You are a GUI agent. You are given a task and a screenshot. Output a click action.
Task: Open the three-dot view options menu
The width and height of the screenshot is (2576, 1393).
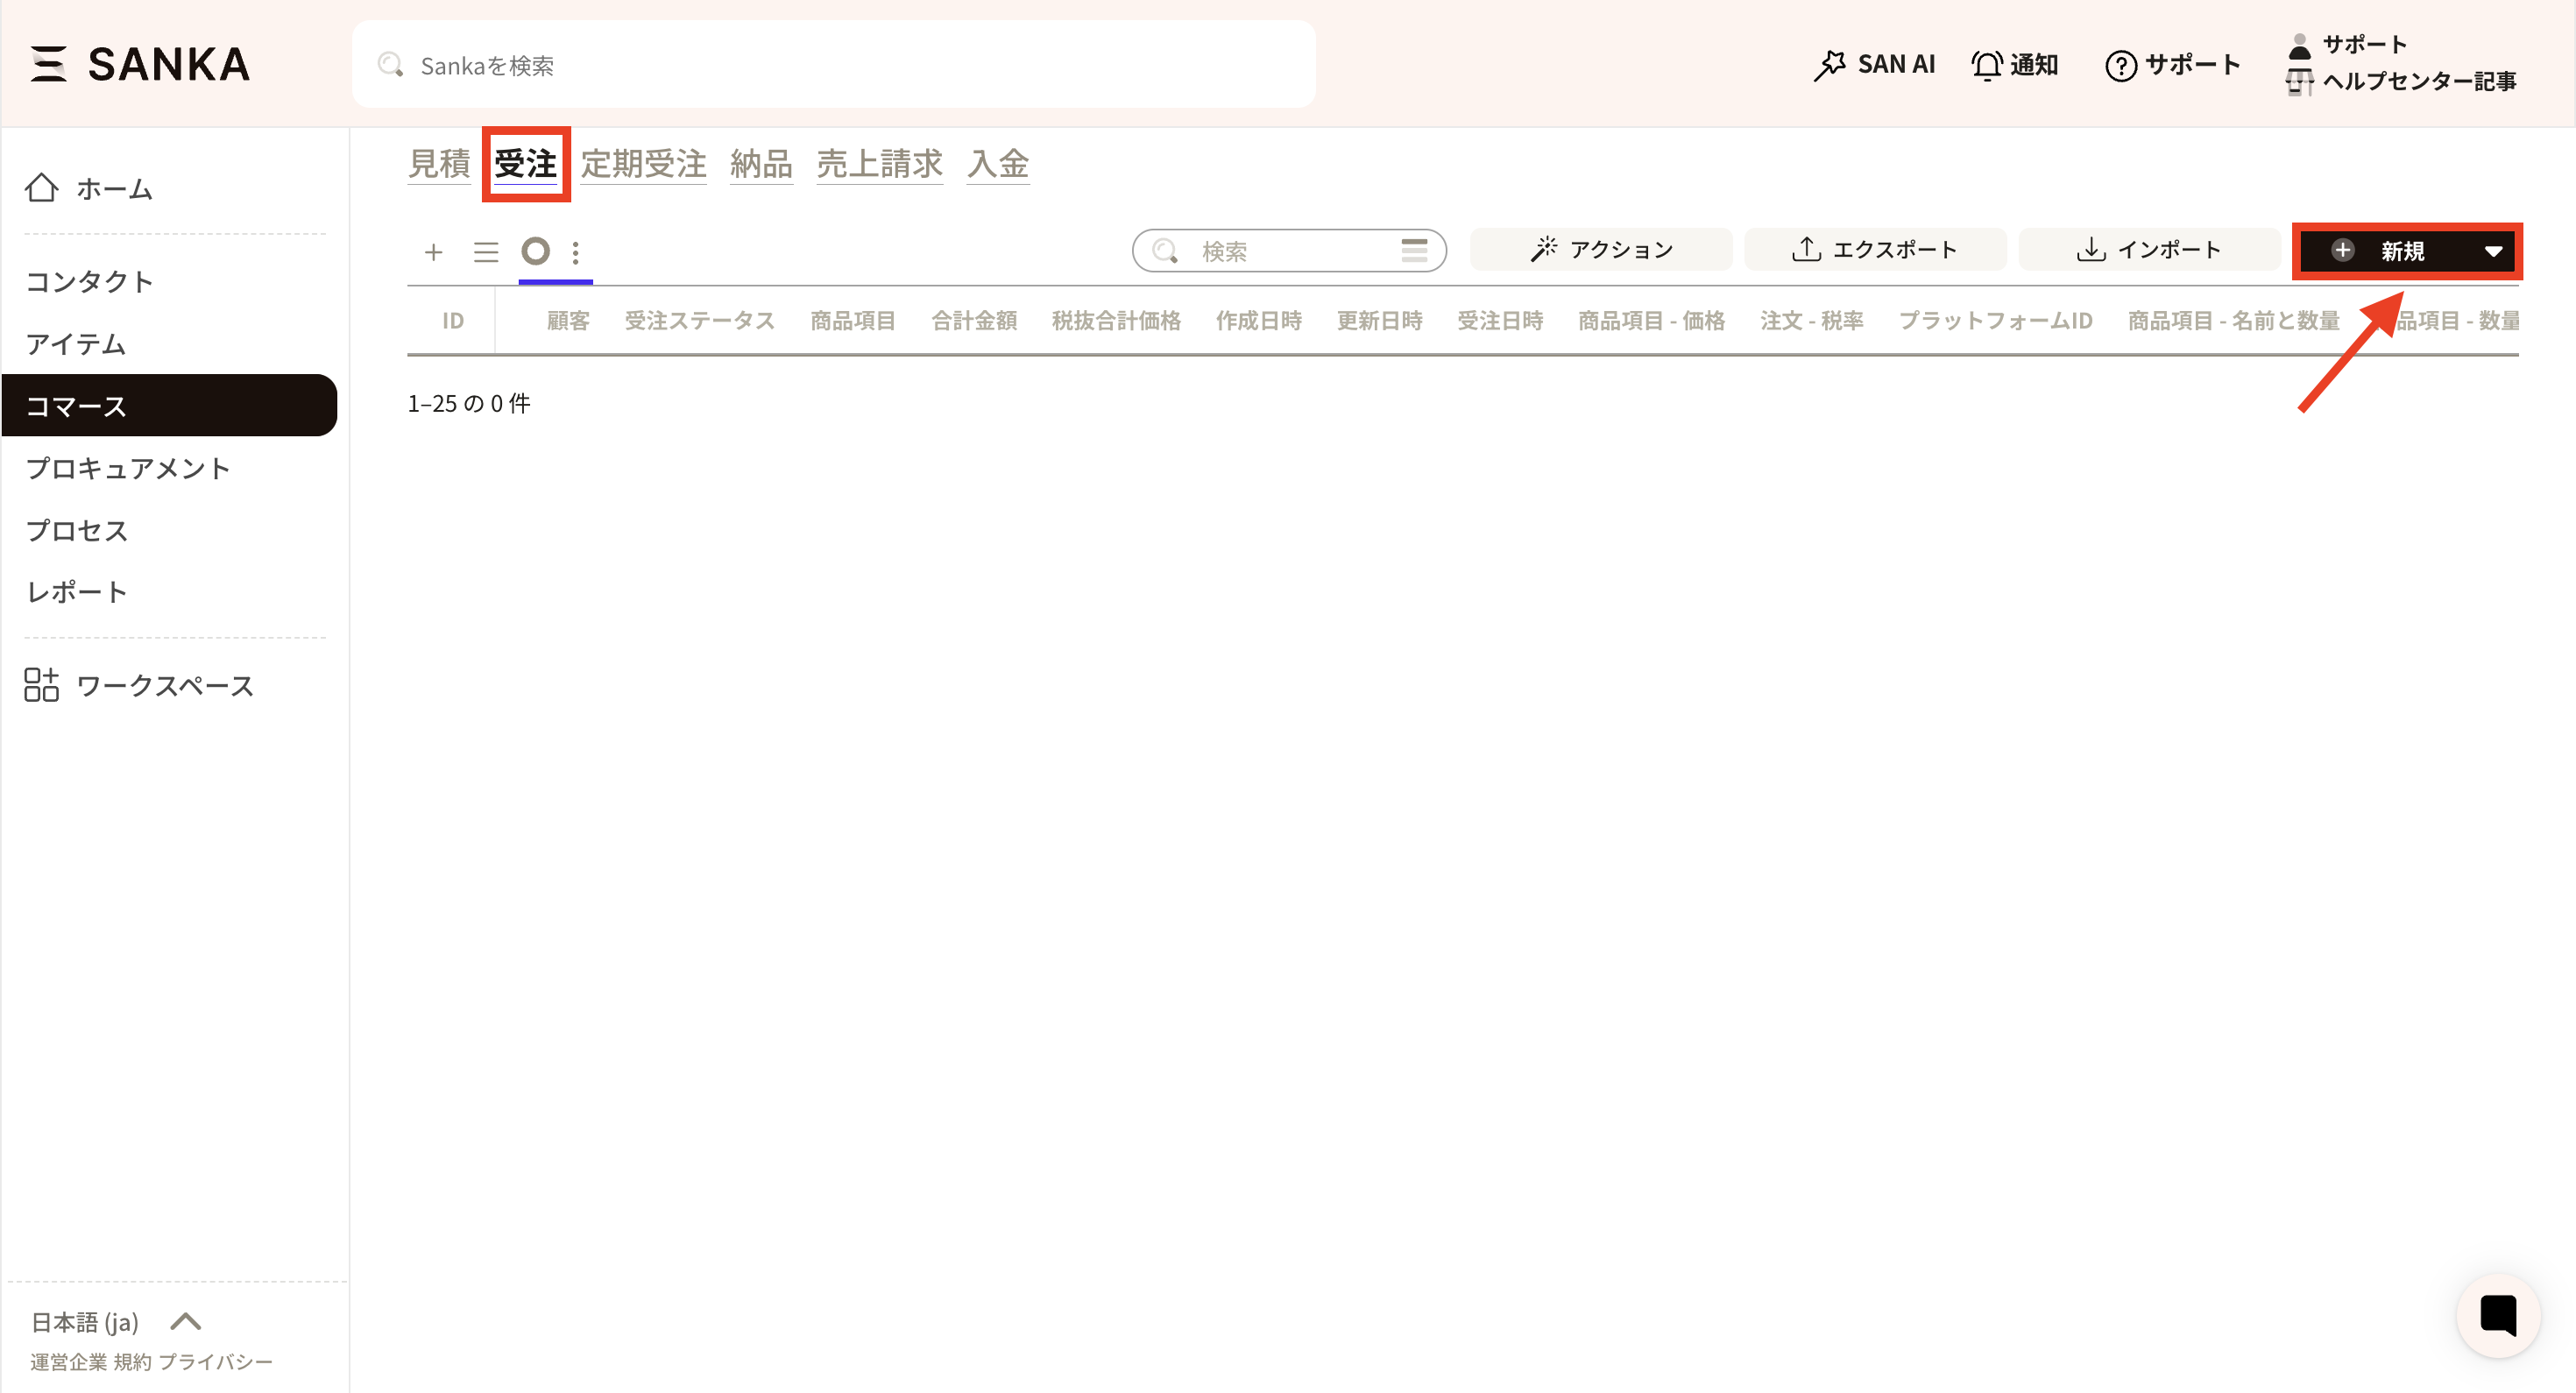[x=575, y=252]
